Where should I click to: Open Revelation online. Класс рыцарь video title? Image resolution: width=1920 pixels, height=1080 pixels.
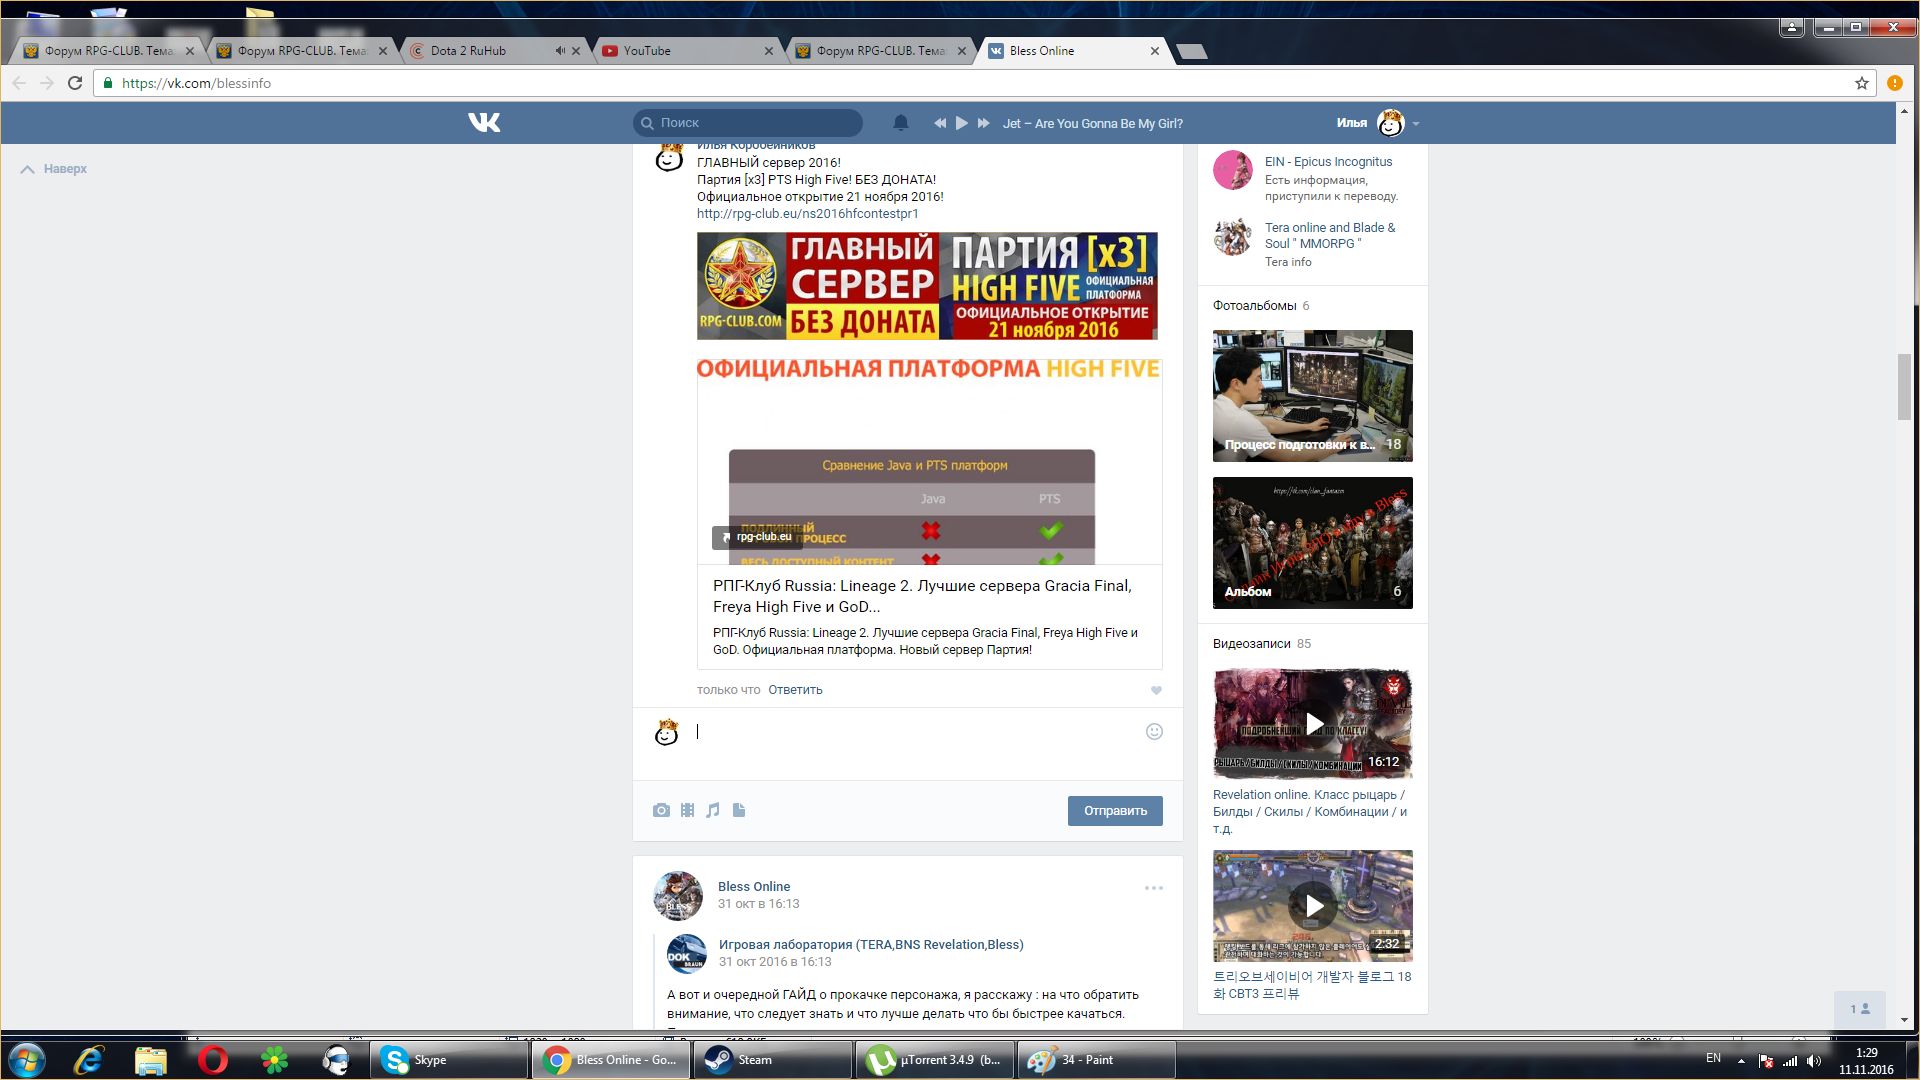1310,811
